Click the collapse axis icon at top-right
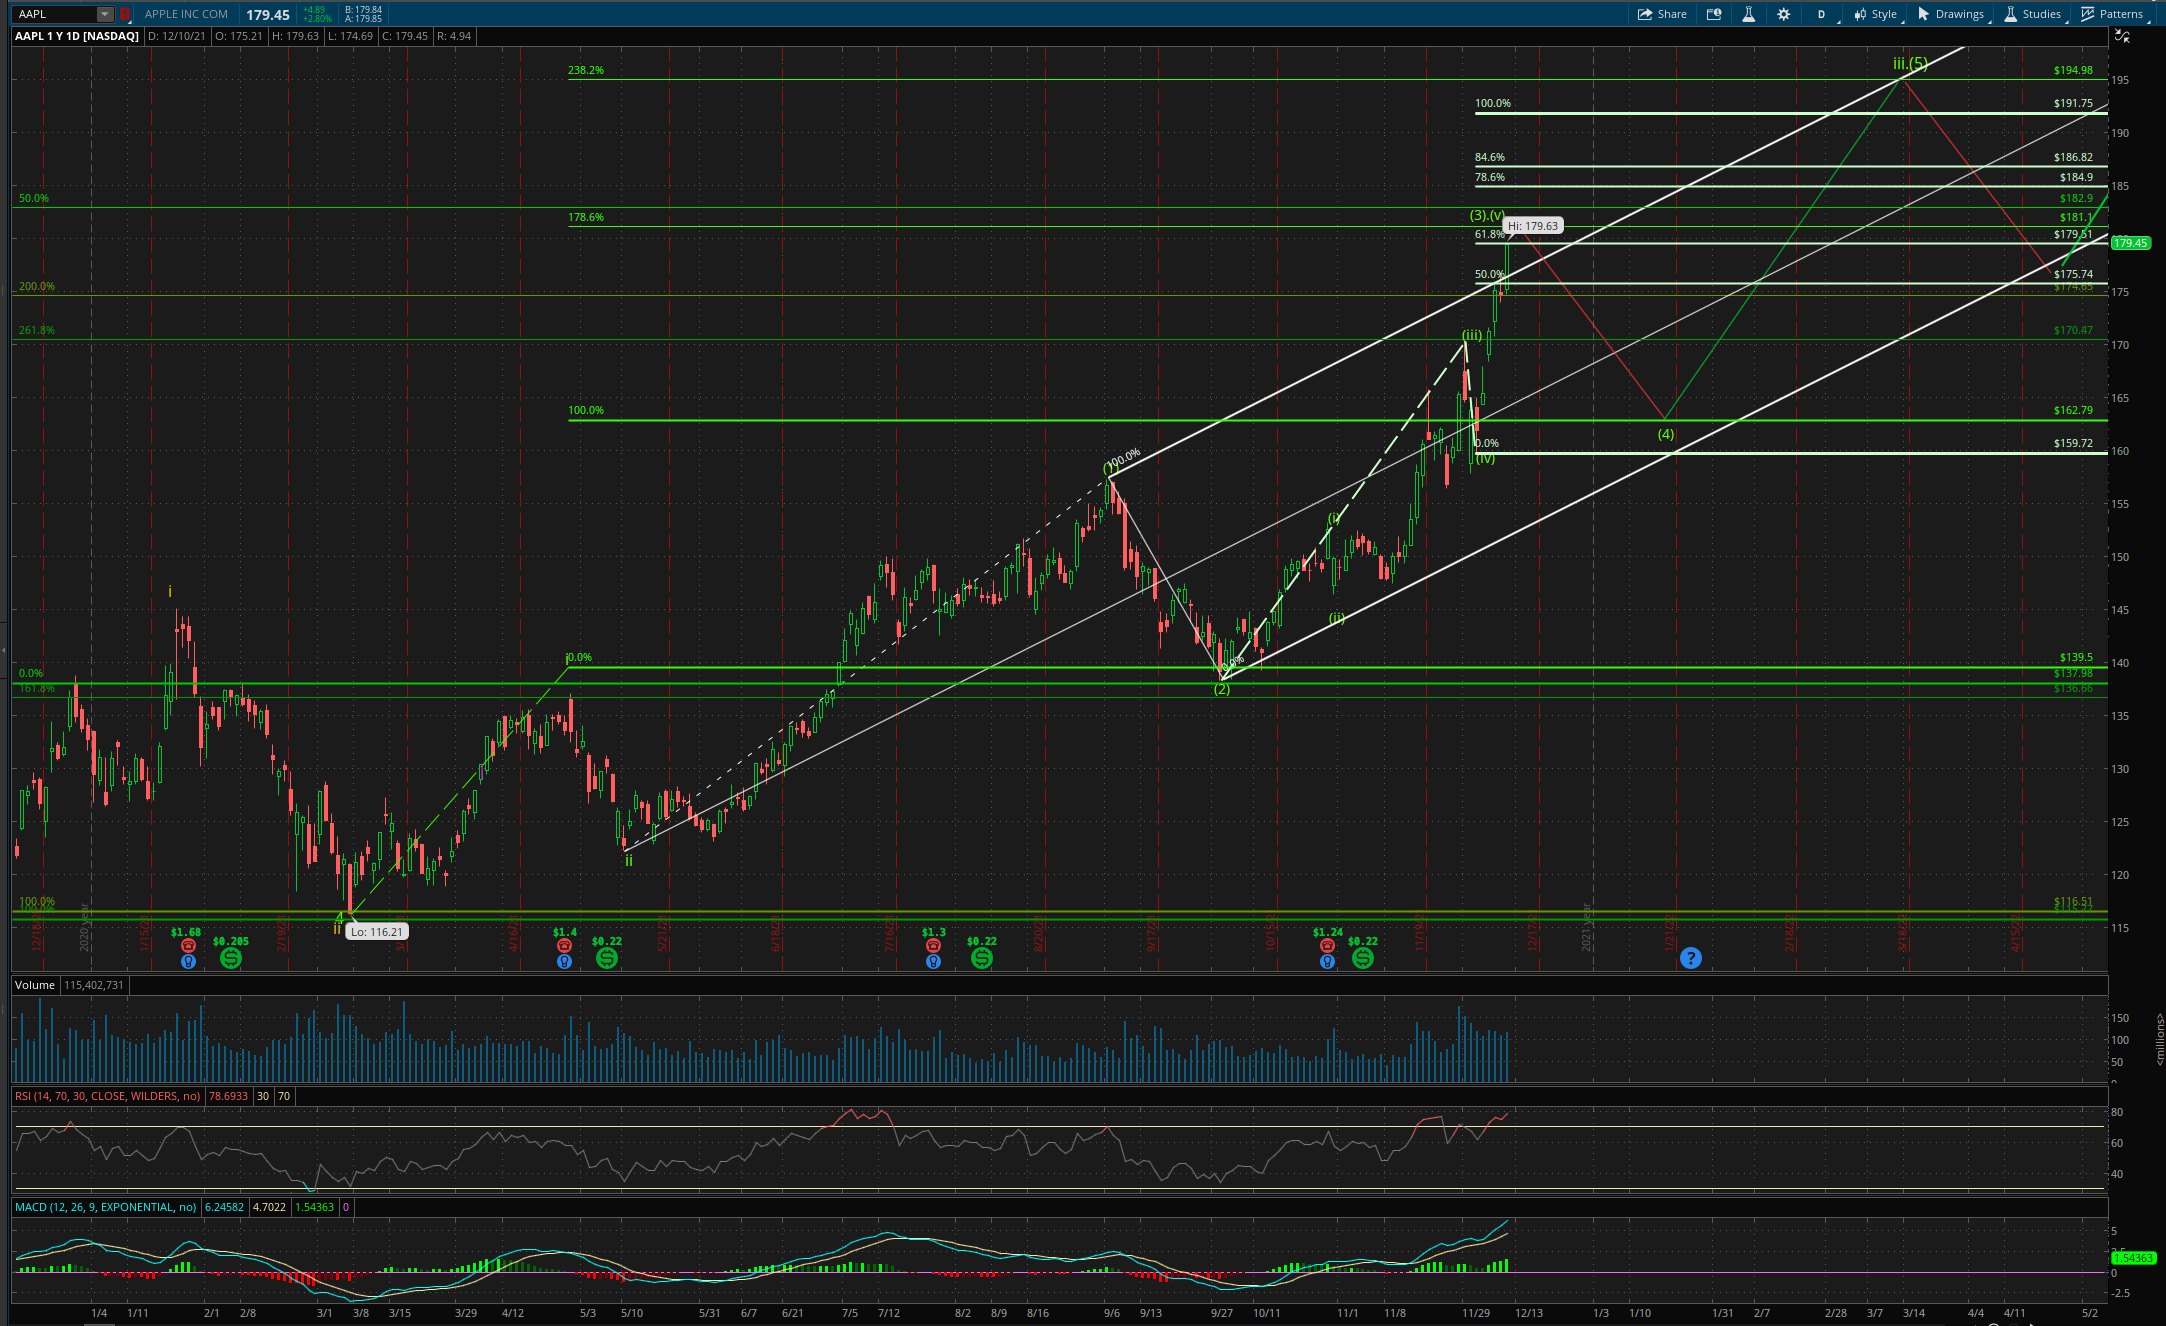The image size is (2166, 1326). pos(2122,37)
